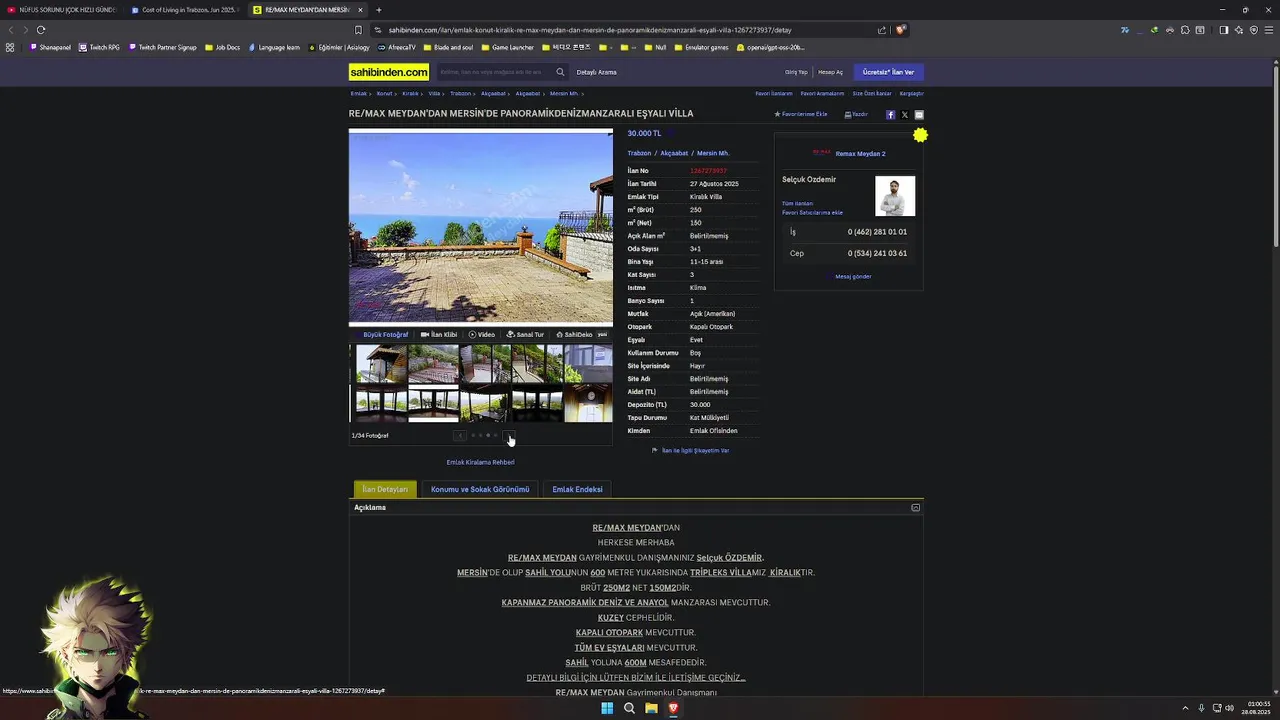This screenshot has width=1280, height=720.
Task: Open browser hamburger main menu
Action: [x=1269, y=30]
